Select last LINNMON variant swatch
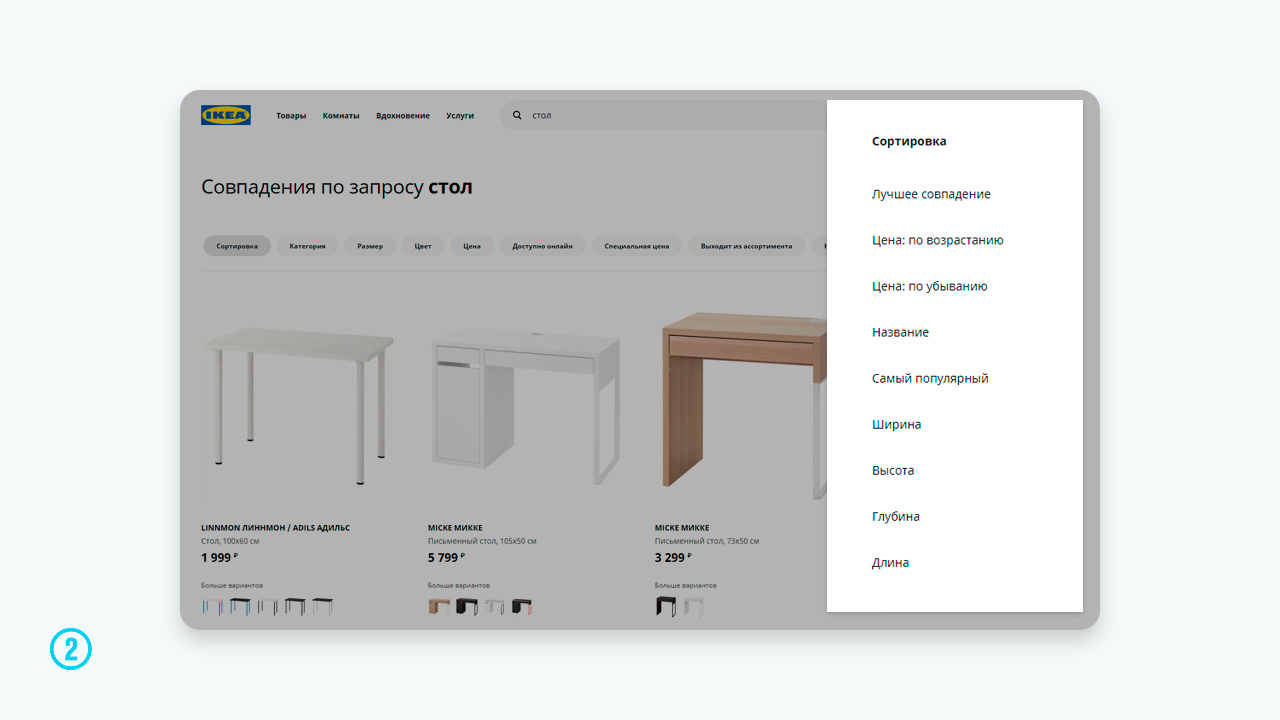The image size is (1280, 720). (x=322, y=606)
